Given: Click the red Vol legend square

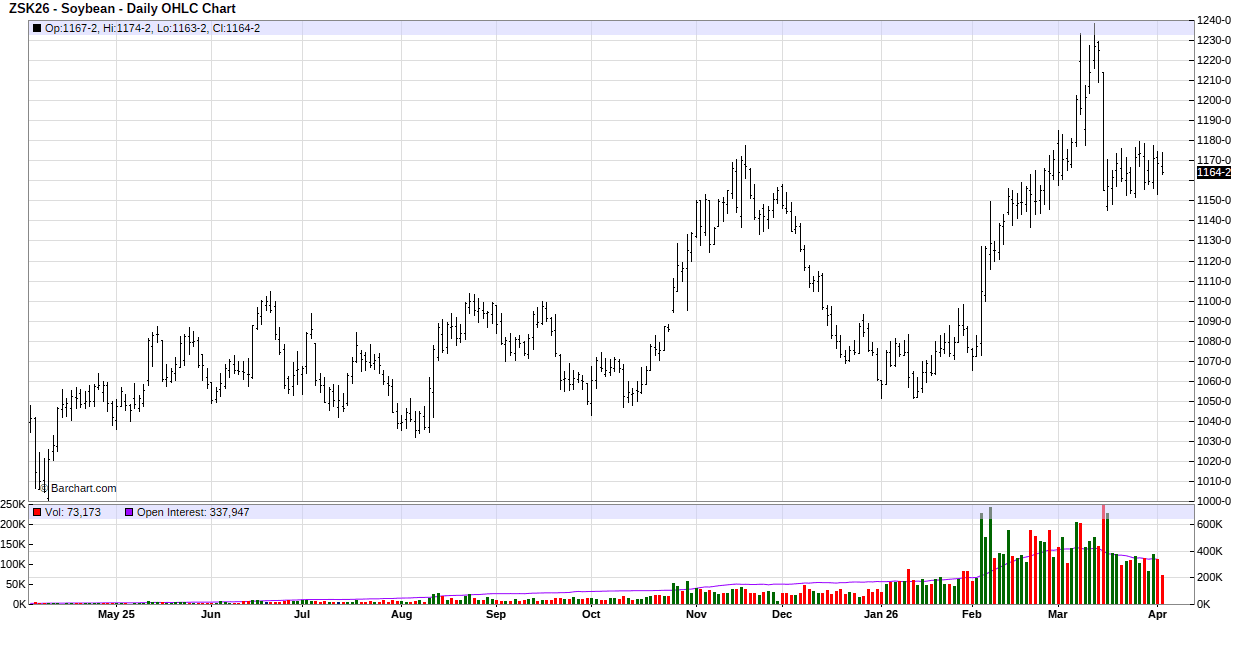Looking at the screenshot, I should [x=37, y=512].
